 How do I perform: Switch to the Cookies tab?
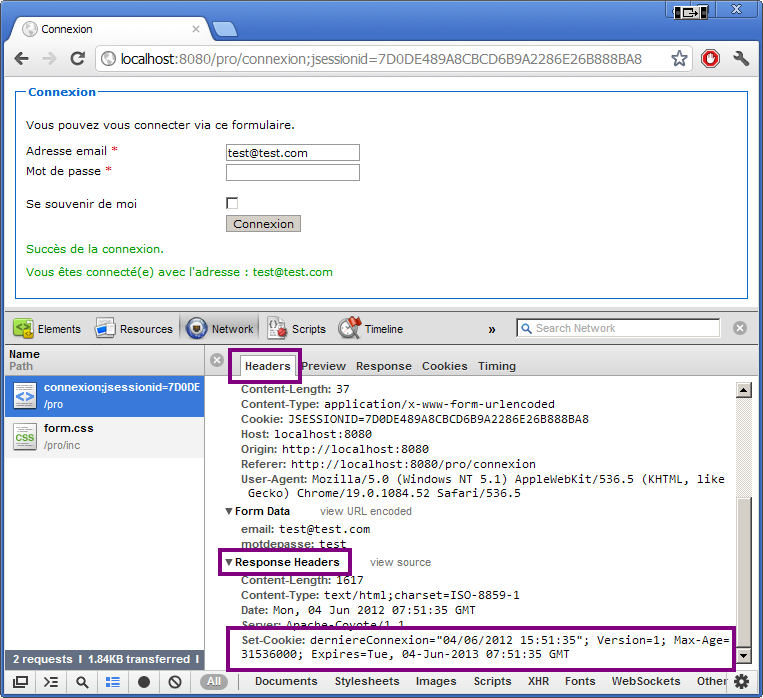(x=444, y=366)
